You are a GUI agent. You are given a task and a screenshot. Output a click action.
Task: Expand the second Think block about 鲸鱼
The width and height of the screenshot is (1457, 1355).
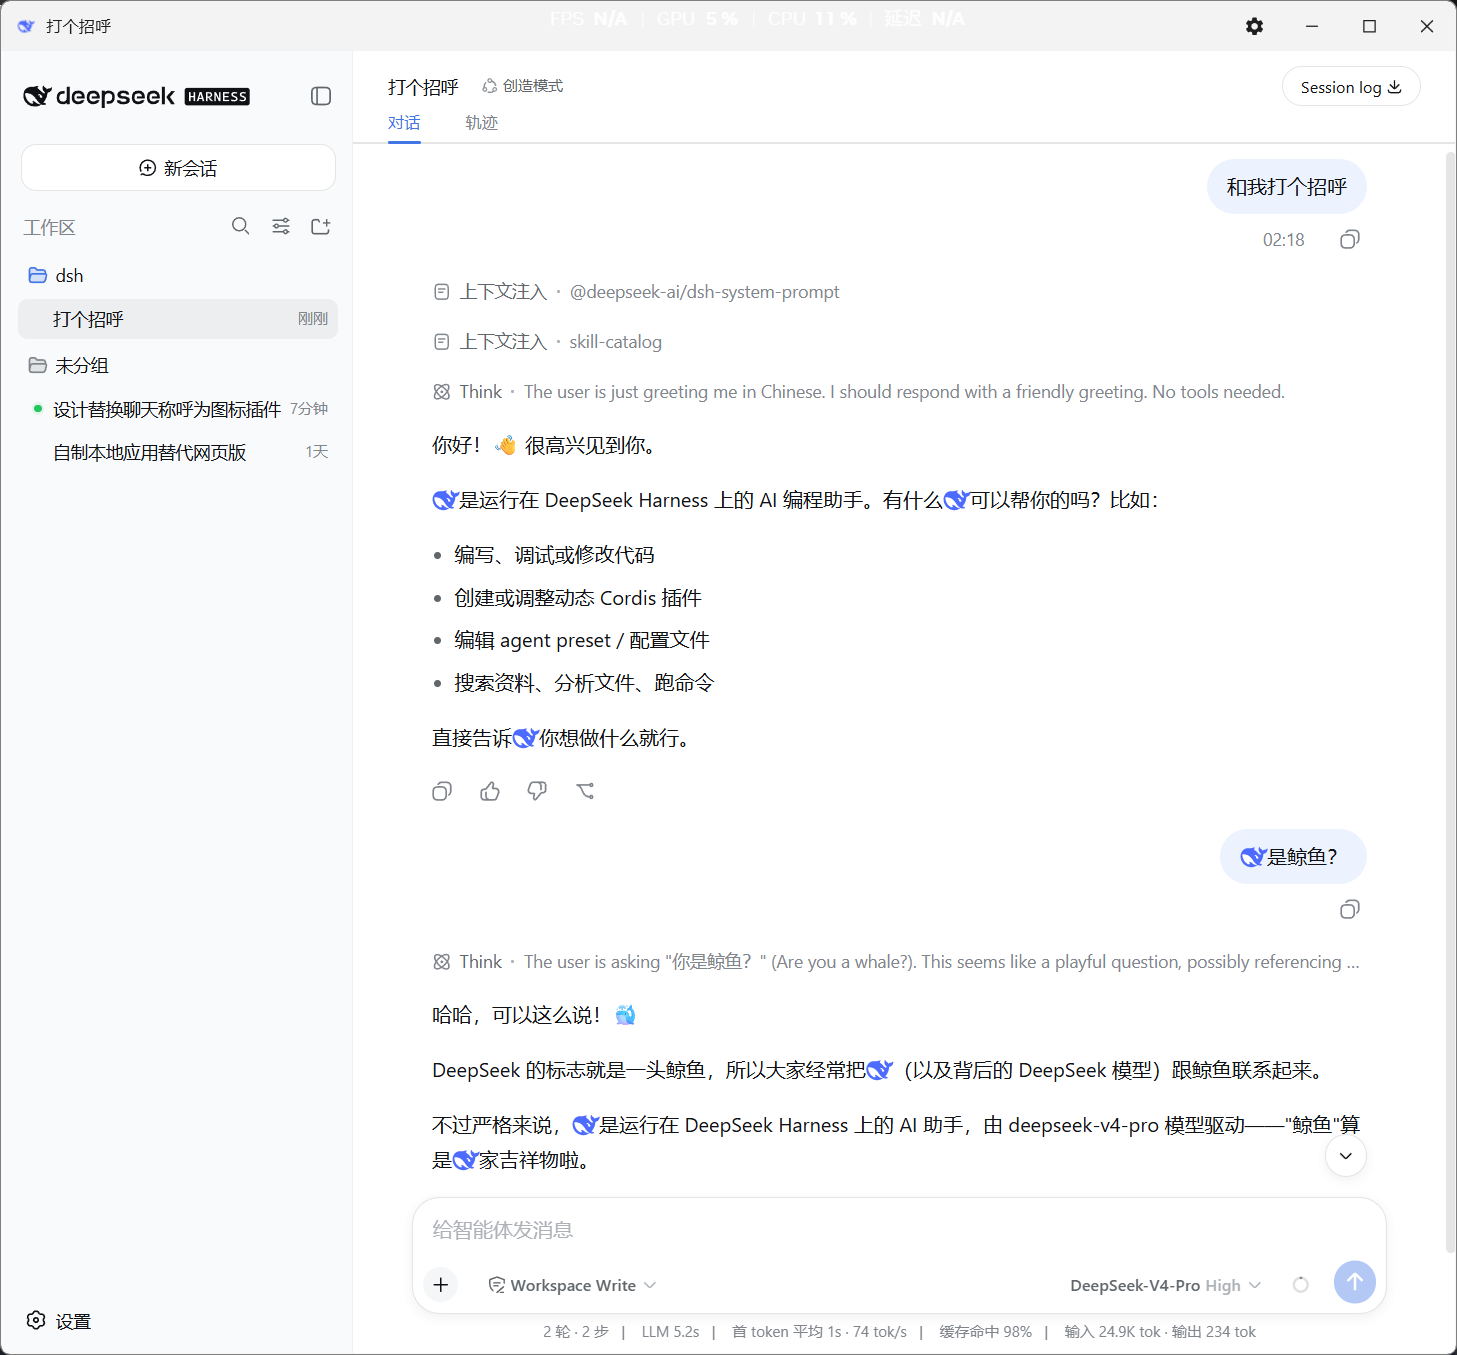(896, 962)
